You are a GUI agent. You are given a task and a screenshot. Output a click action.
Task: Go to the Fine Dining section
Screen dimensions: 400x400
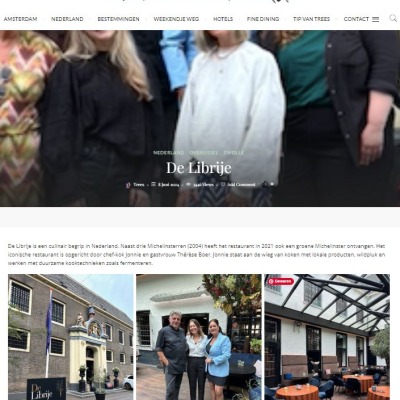tap(263, 19)
